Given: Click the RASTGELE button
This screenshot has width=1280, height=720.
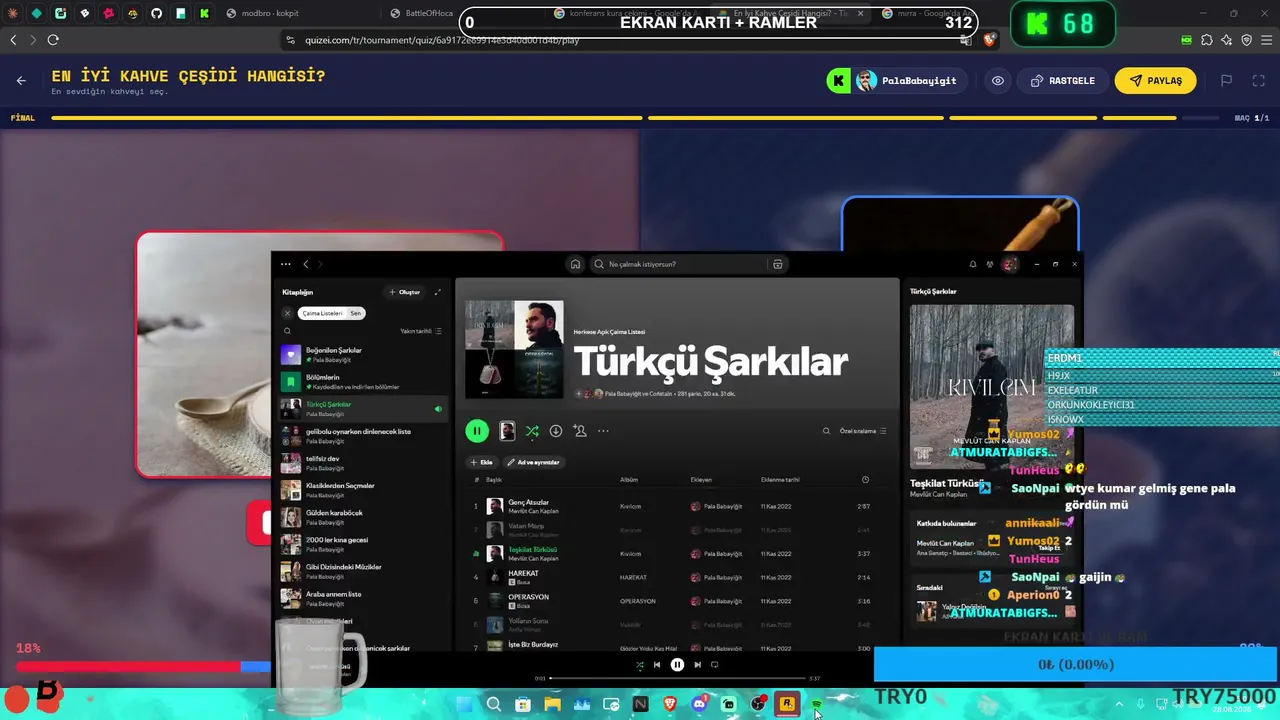Looking at the screenshot, I should [x=1062, y=81].
